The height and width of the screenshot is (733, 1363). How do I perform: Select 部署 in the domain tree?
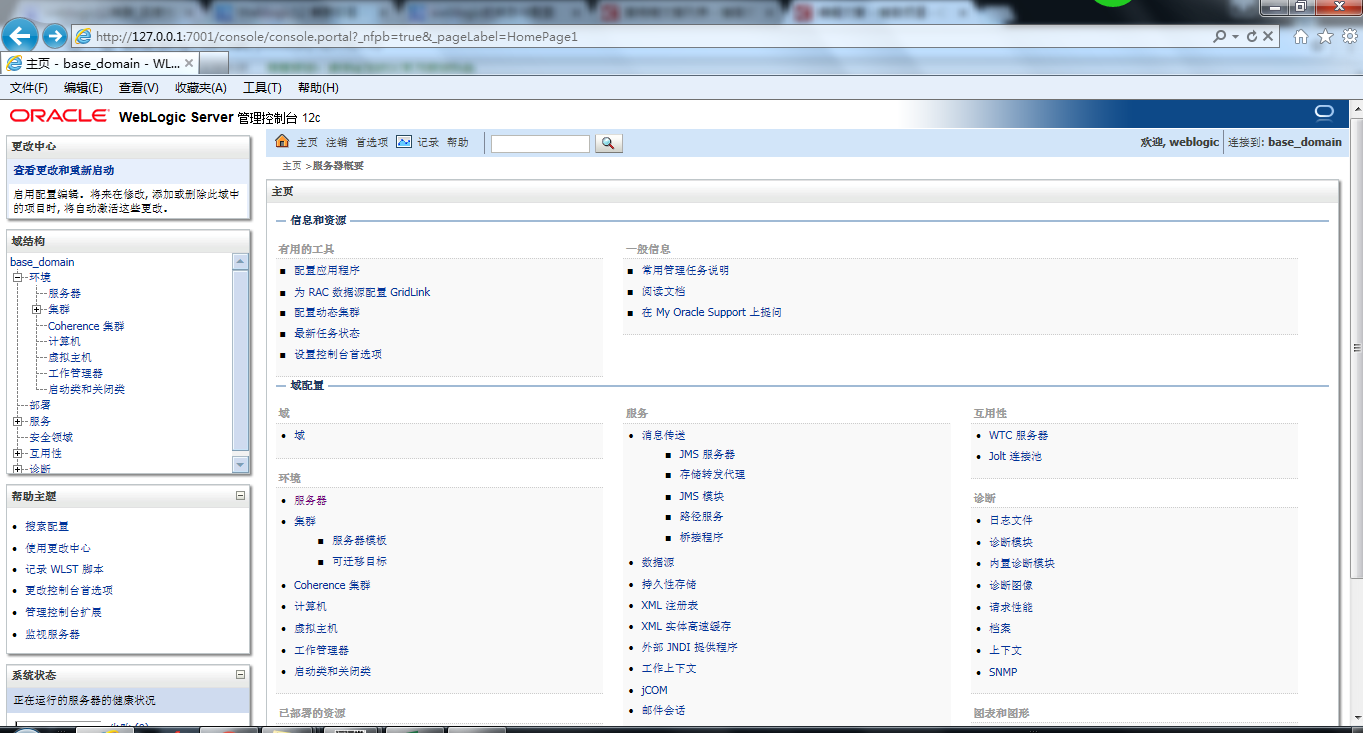[39, 406]
